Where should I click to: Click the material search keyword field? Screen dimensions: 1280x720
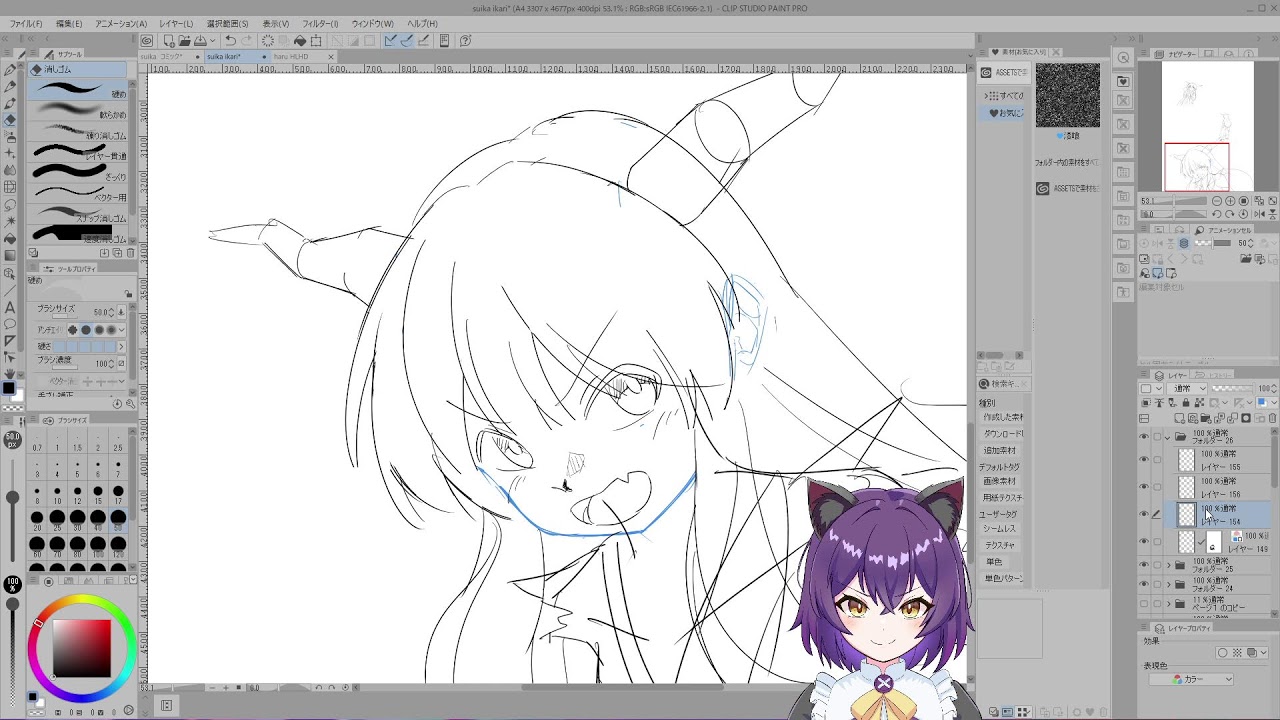[1006, 384]
